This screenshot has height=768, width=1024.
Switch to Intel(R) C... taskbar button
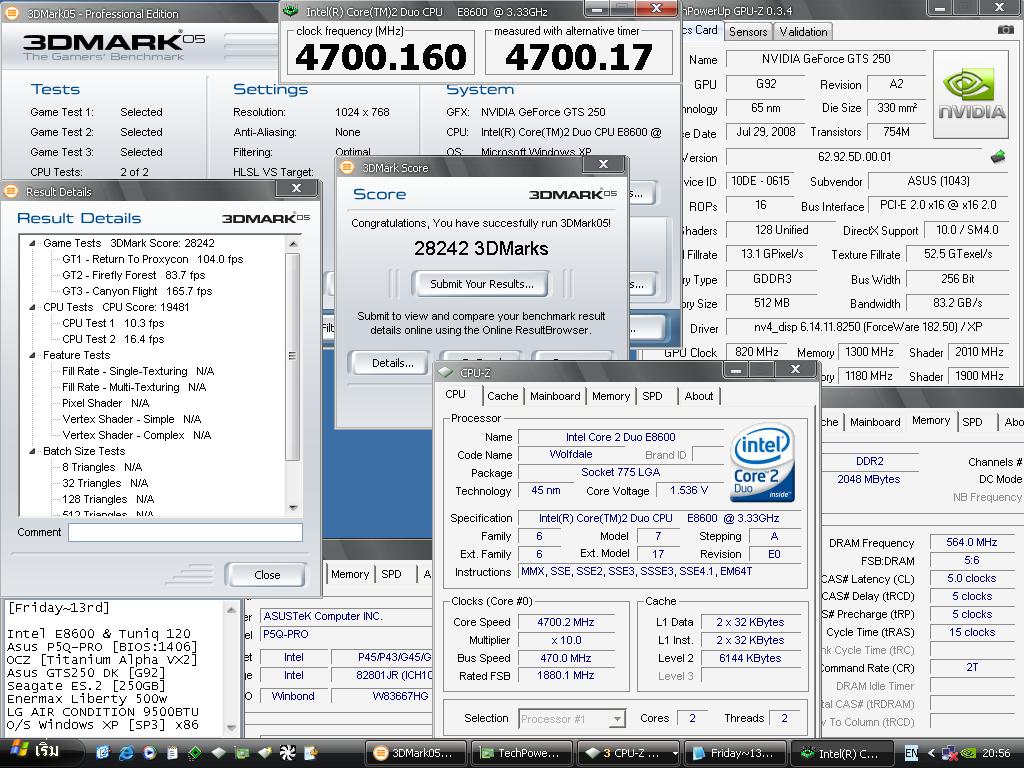(841, 753)
